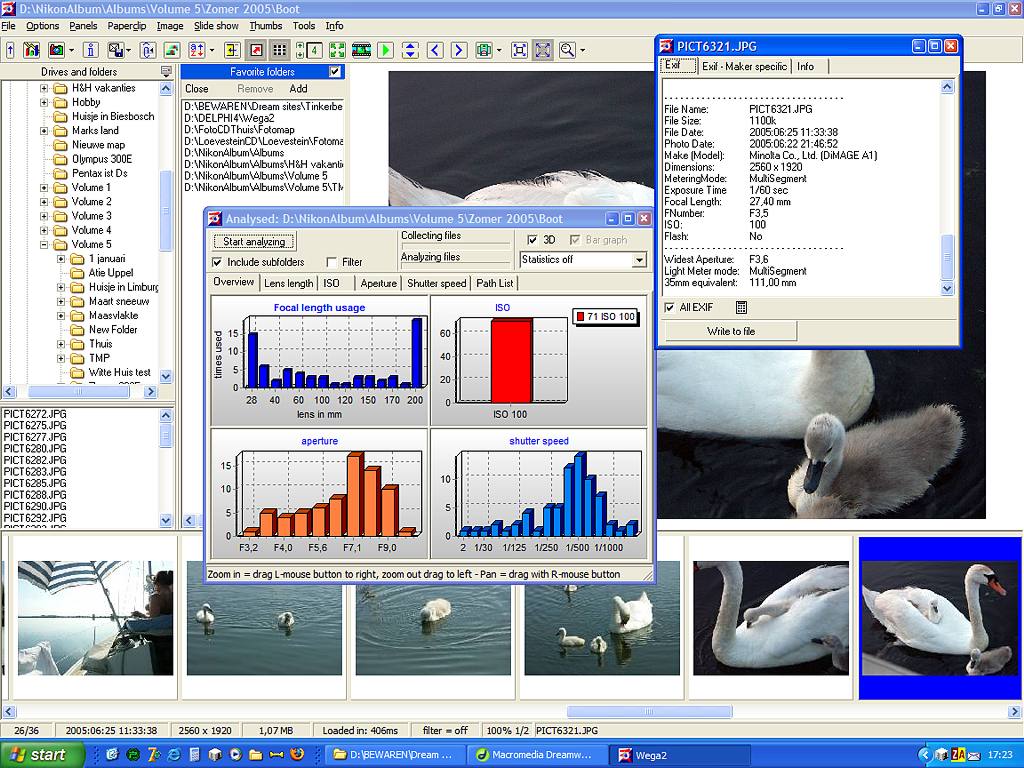Click the blue info icon in toolbar
Viewport: 1024px width, 768px height.
click(90, 50)
